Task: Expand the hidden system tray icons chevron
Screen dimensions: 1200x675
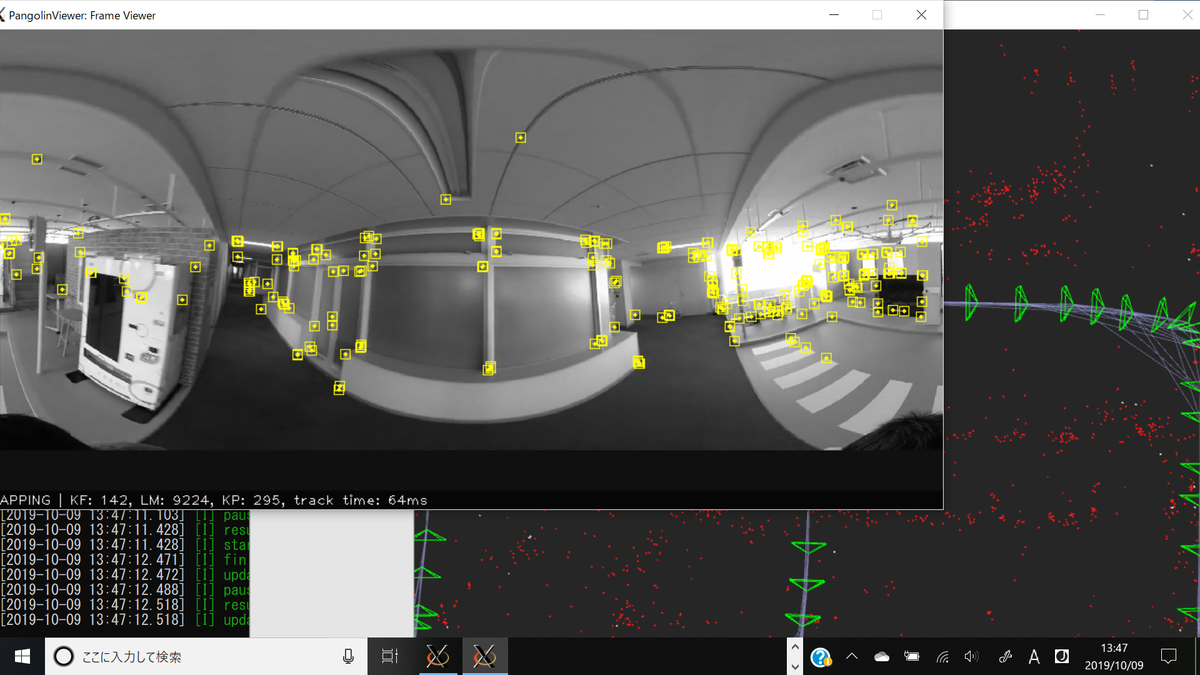Action: click(851, 657)
